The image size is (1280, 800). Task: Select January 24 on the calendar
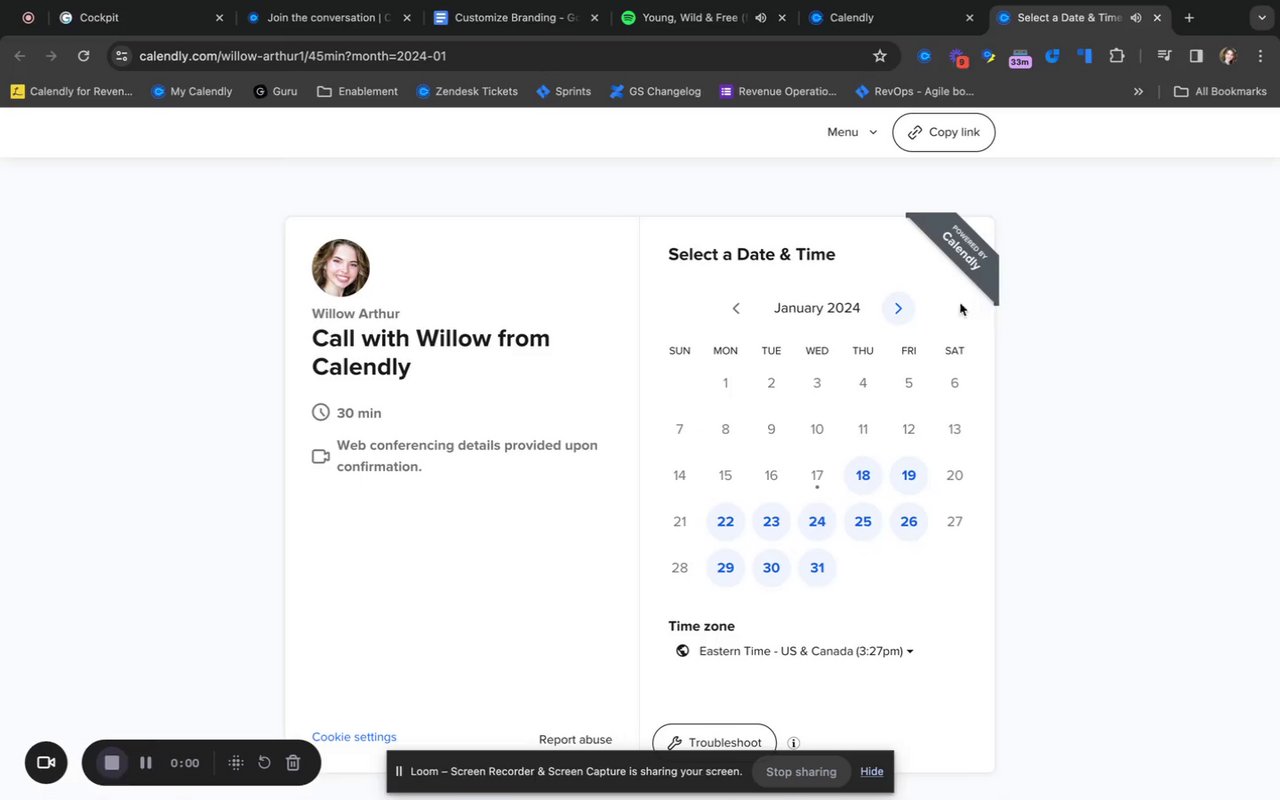817,521
